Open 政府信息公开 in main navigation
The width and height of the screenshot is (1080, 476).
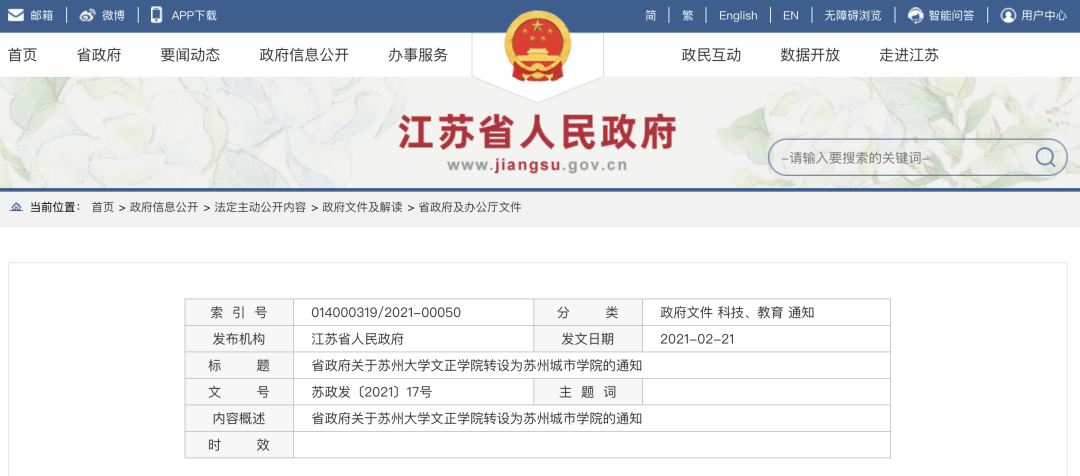pyautogui.click(x=304, y=55)
